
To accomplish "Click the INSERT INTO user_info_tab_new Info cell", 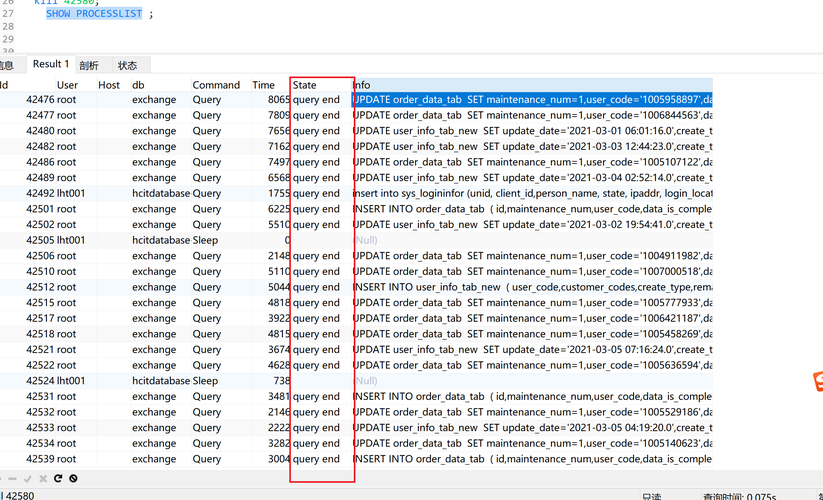I will [x=532, y=288].
